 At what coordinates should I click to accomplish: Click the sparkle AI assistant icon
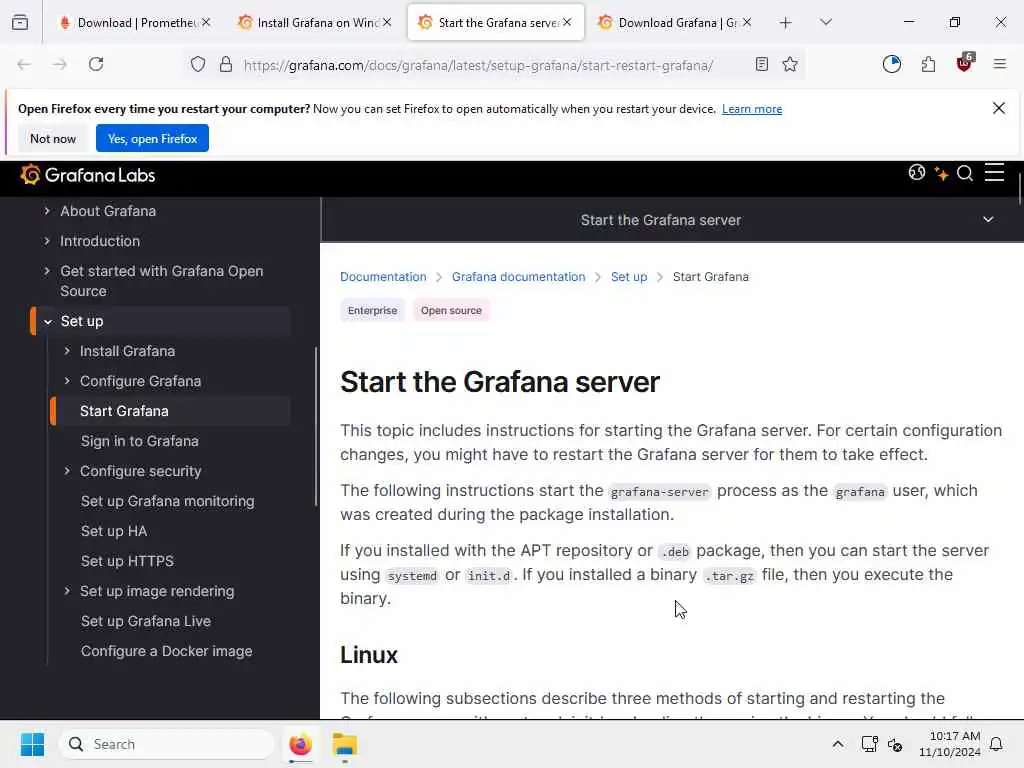(x=941, y=173)
